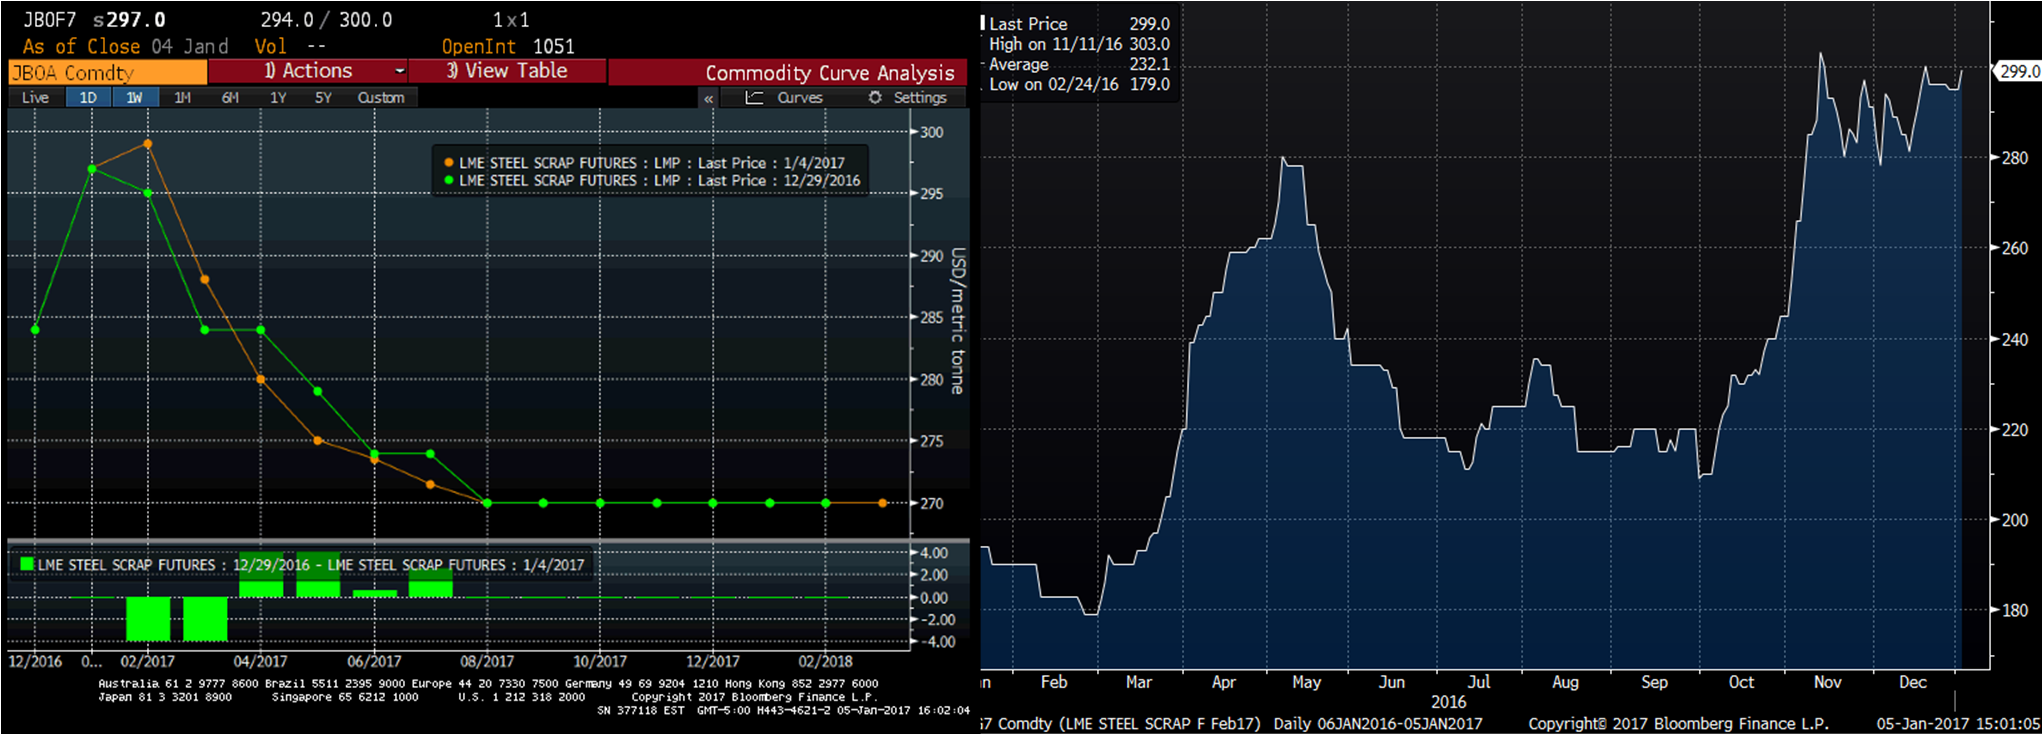Toggle the 1W period button
The width and height of the screenshot is (2042, 734).
[x=134, y=97]
